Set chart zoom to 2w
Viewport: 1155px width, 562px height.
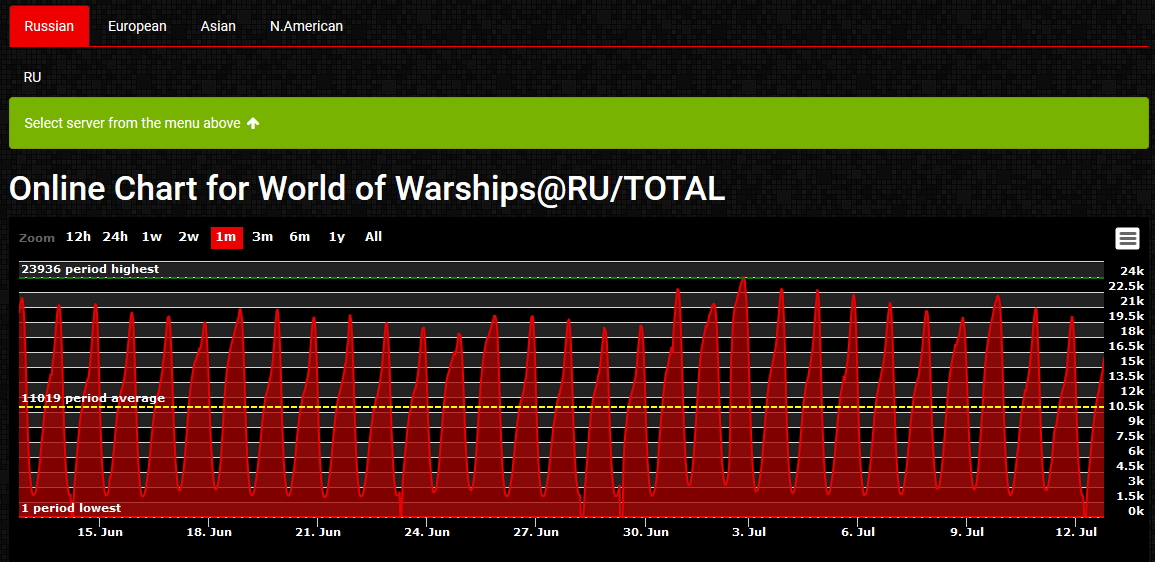pos(189,237)
